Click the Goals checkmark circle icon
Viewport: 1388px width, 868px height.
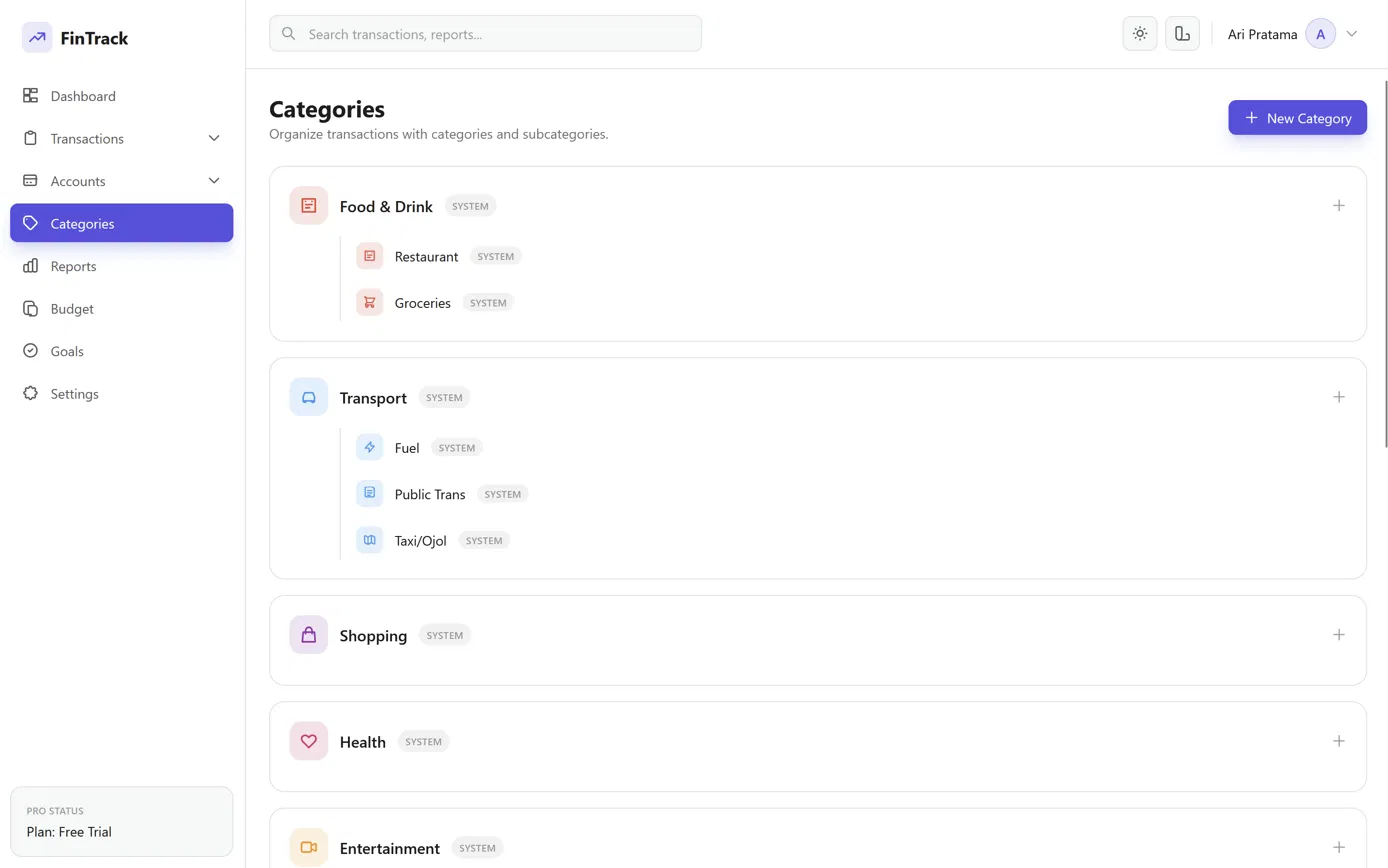click(x=30, y=351)
